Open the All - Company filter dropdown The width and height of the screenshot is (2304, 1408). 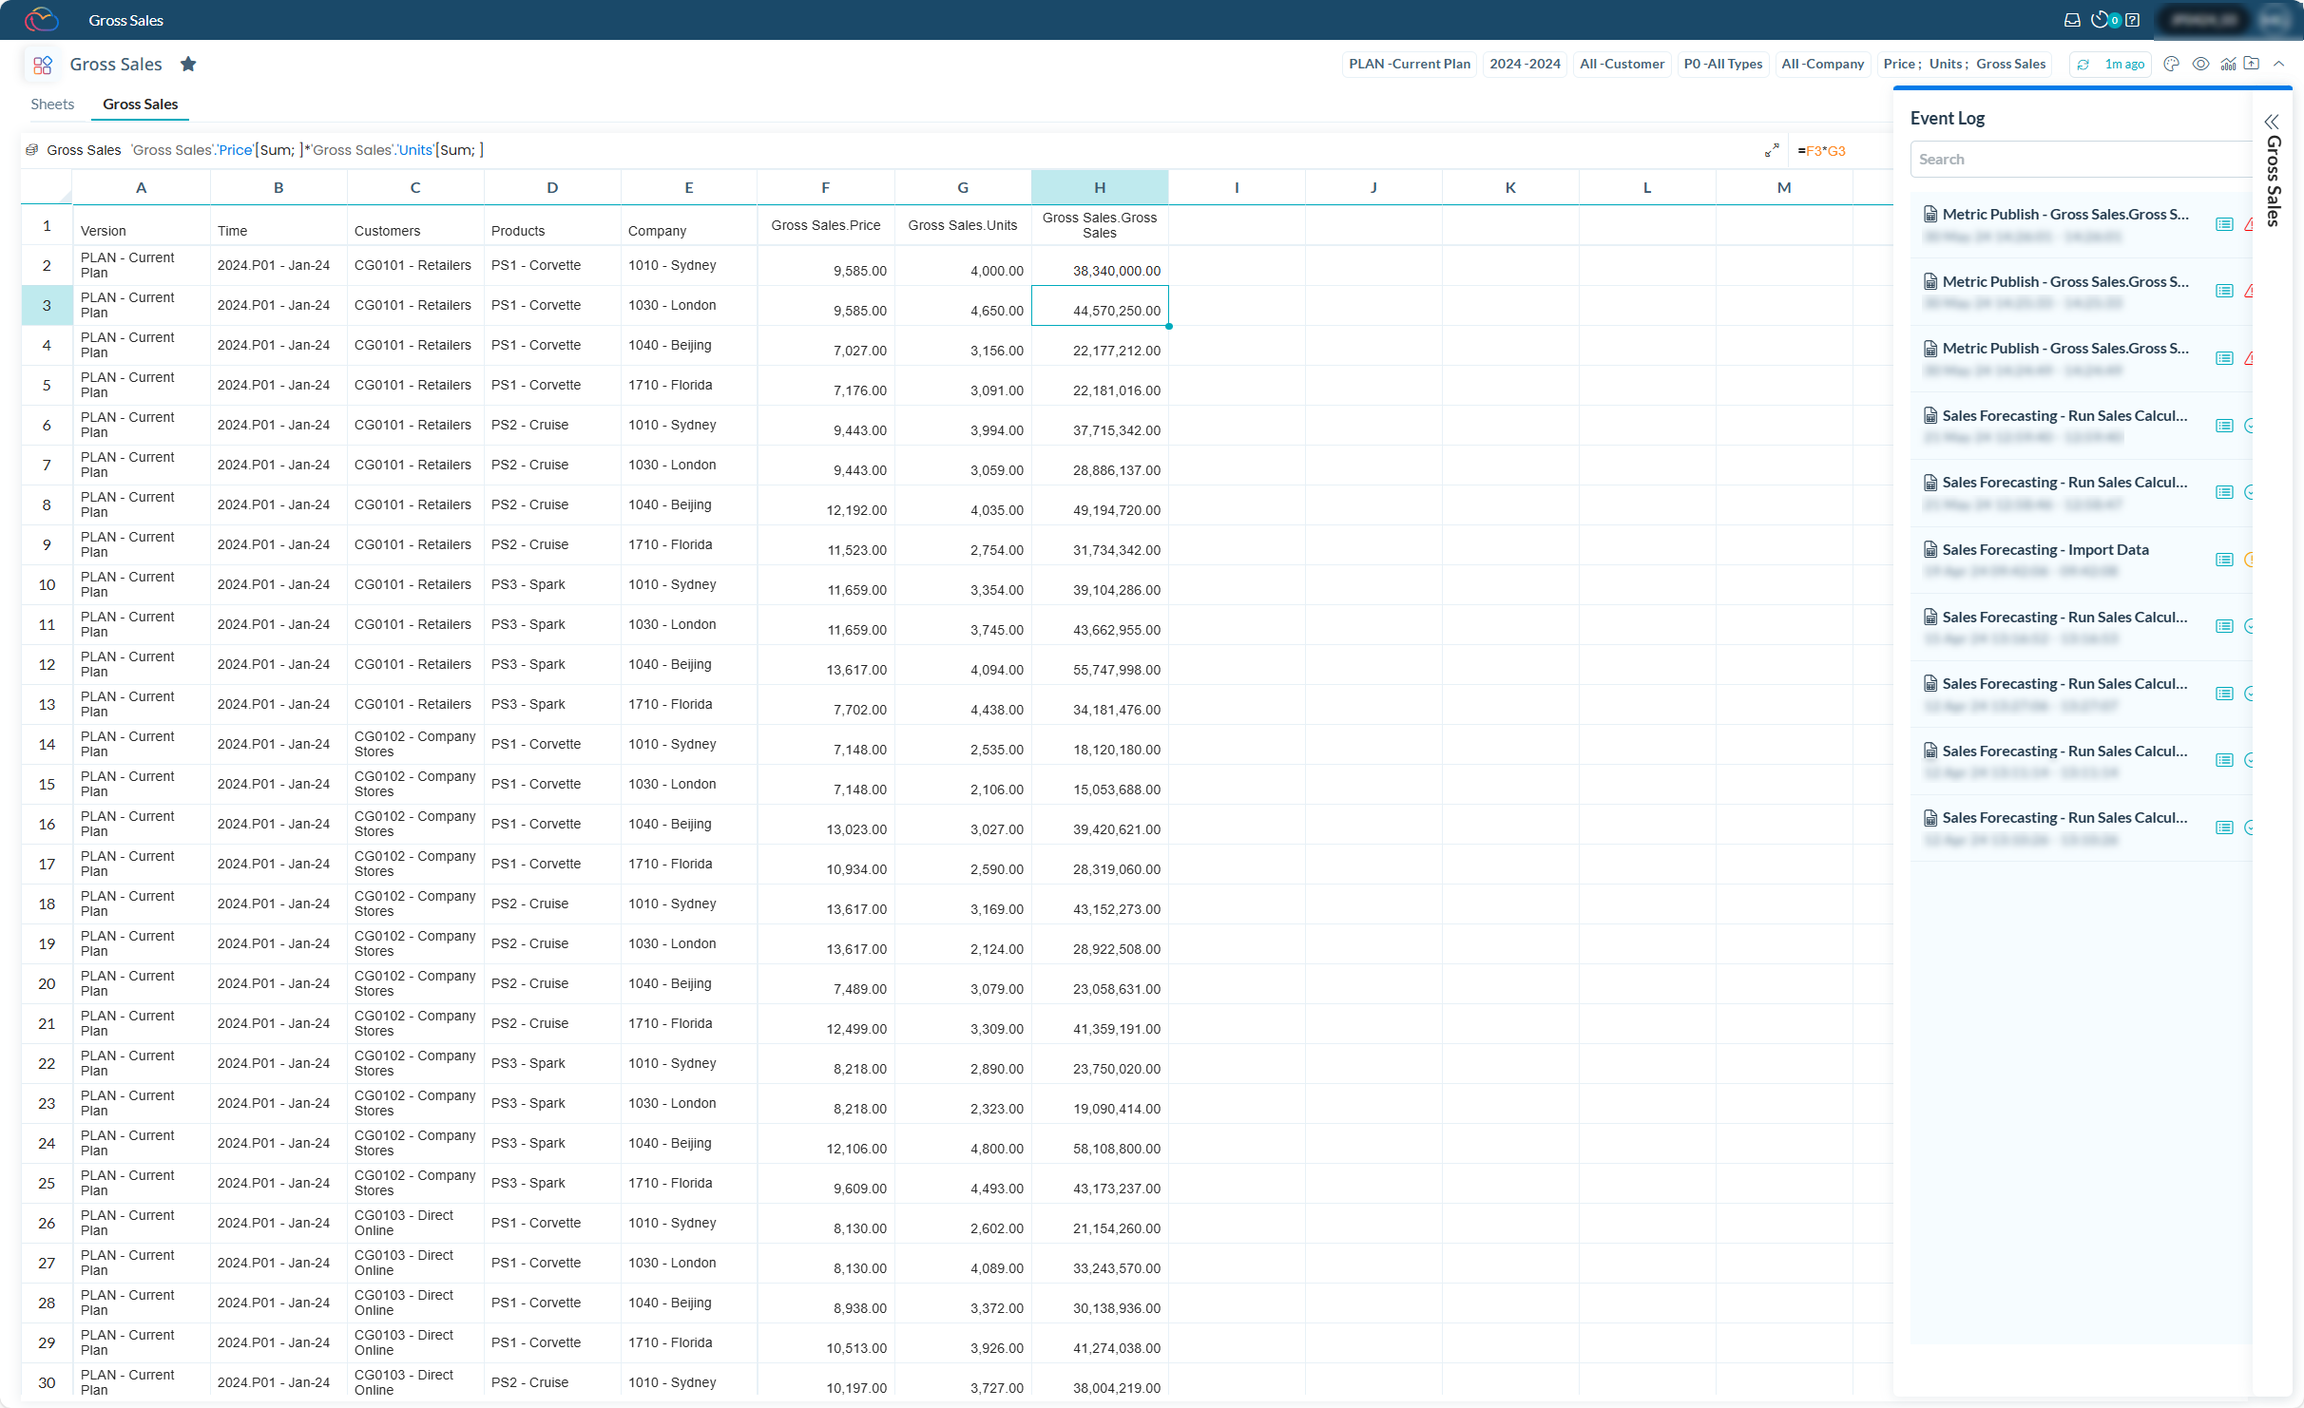(1822, 64)
